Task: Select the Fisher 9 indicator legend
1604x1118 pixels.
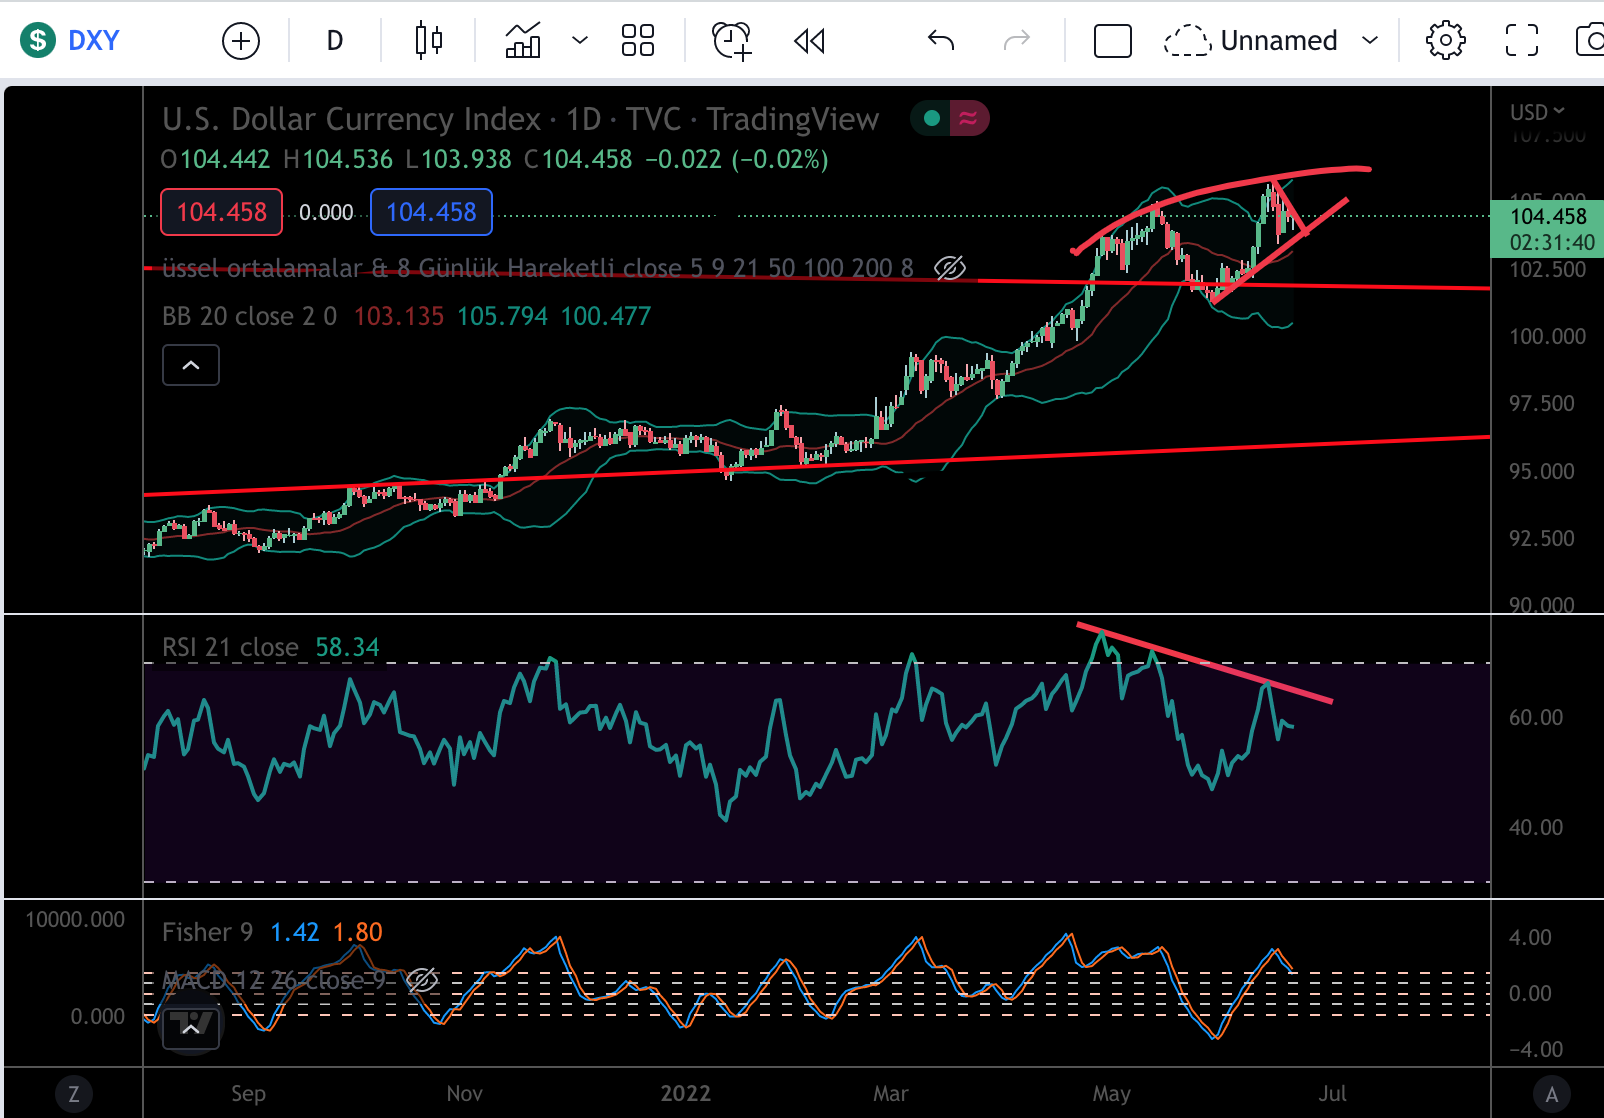Action: coord(207,932)
